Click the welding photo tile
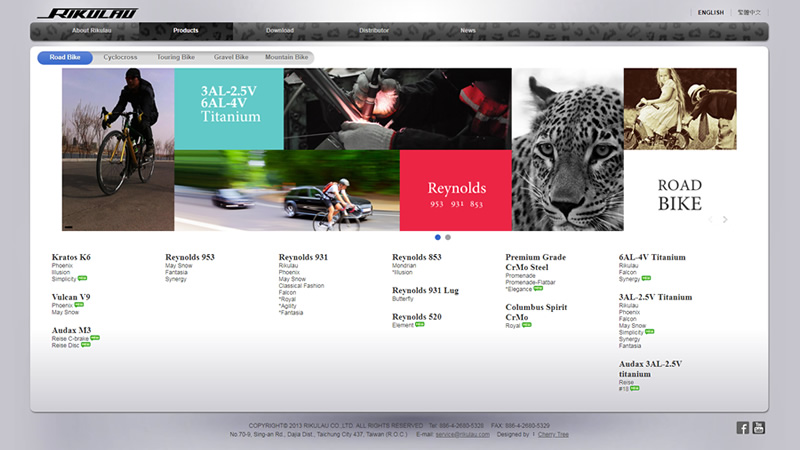Screen dimensions: 800x450 coord(398,109)
